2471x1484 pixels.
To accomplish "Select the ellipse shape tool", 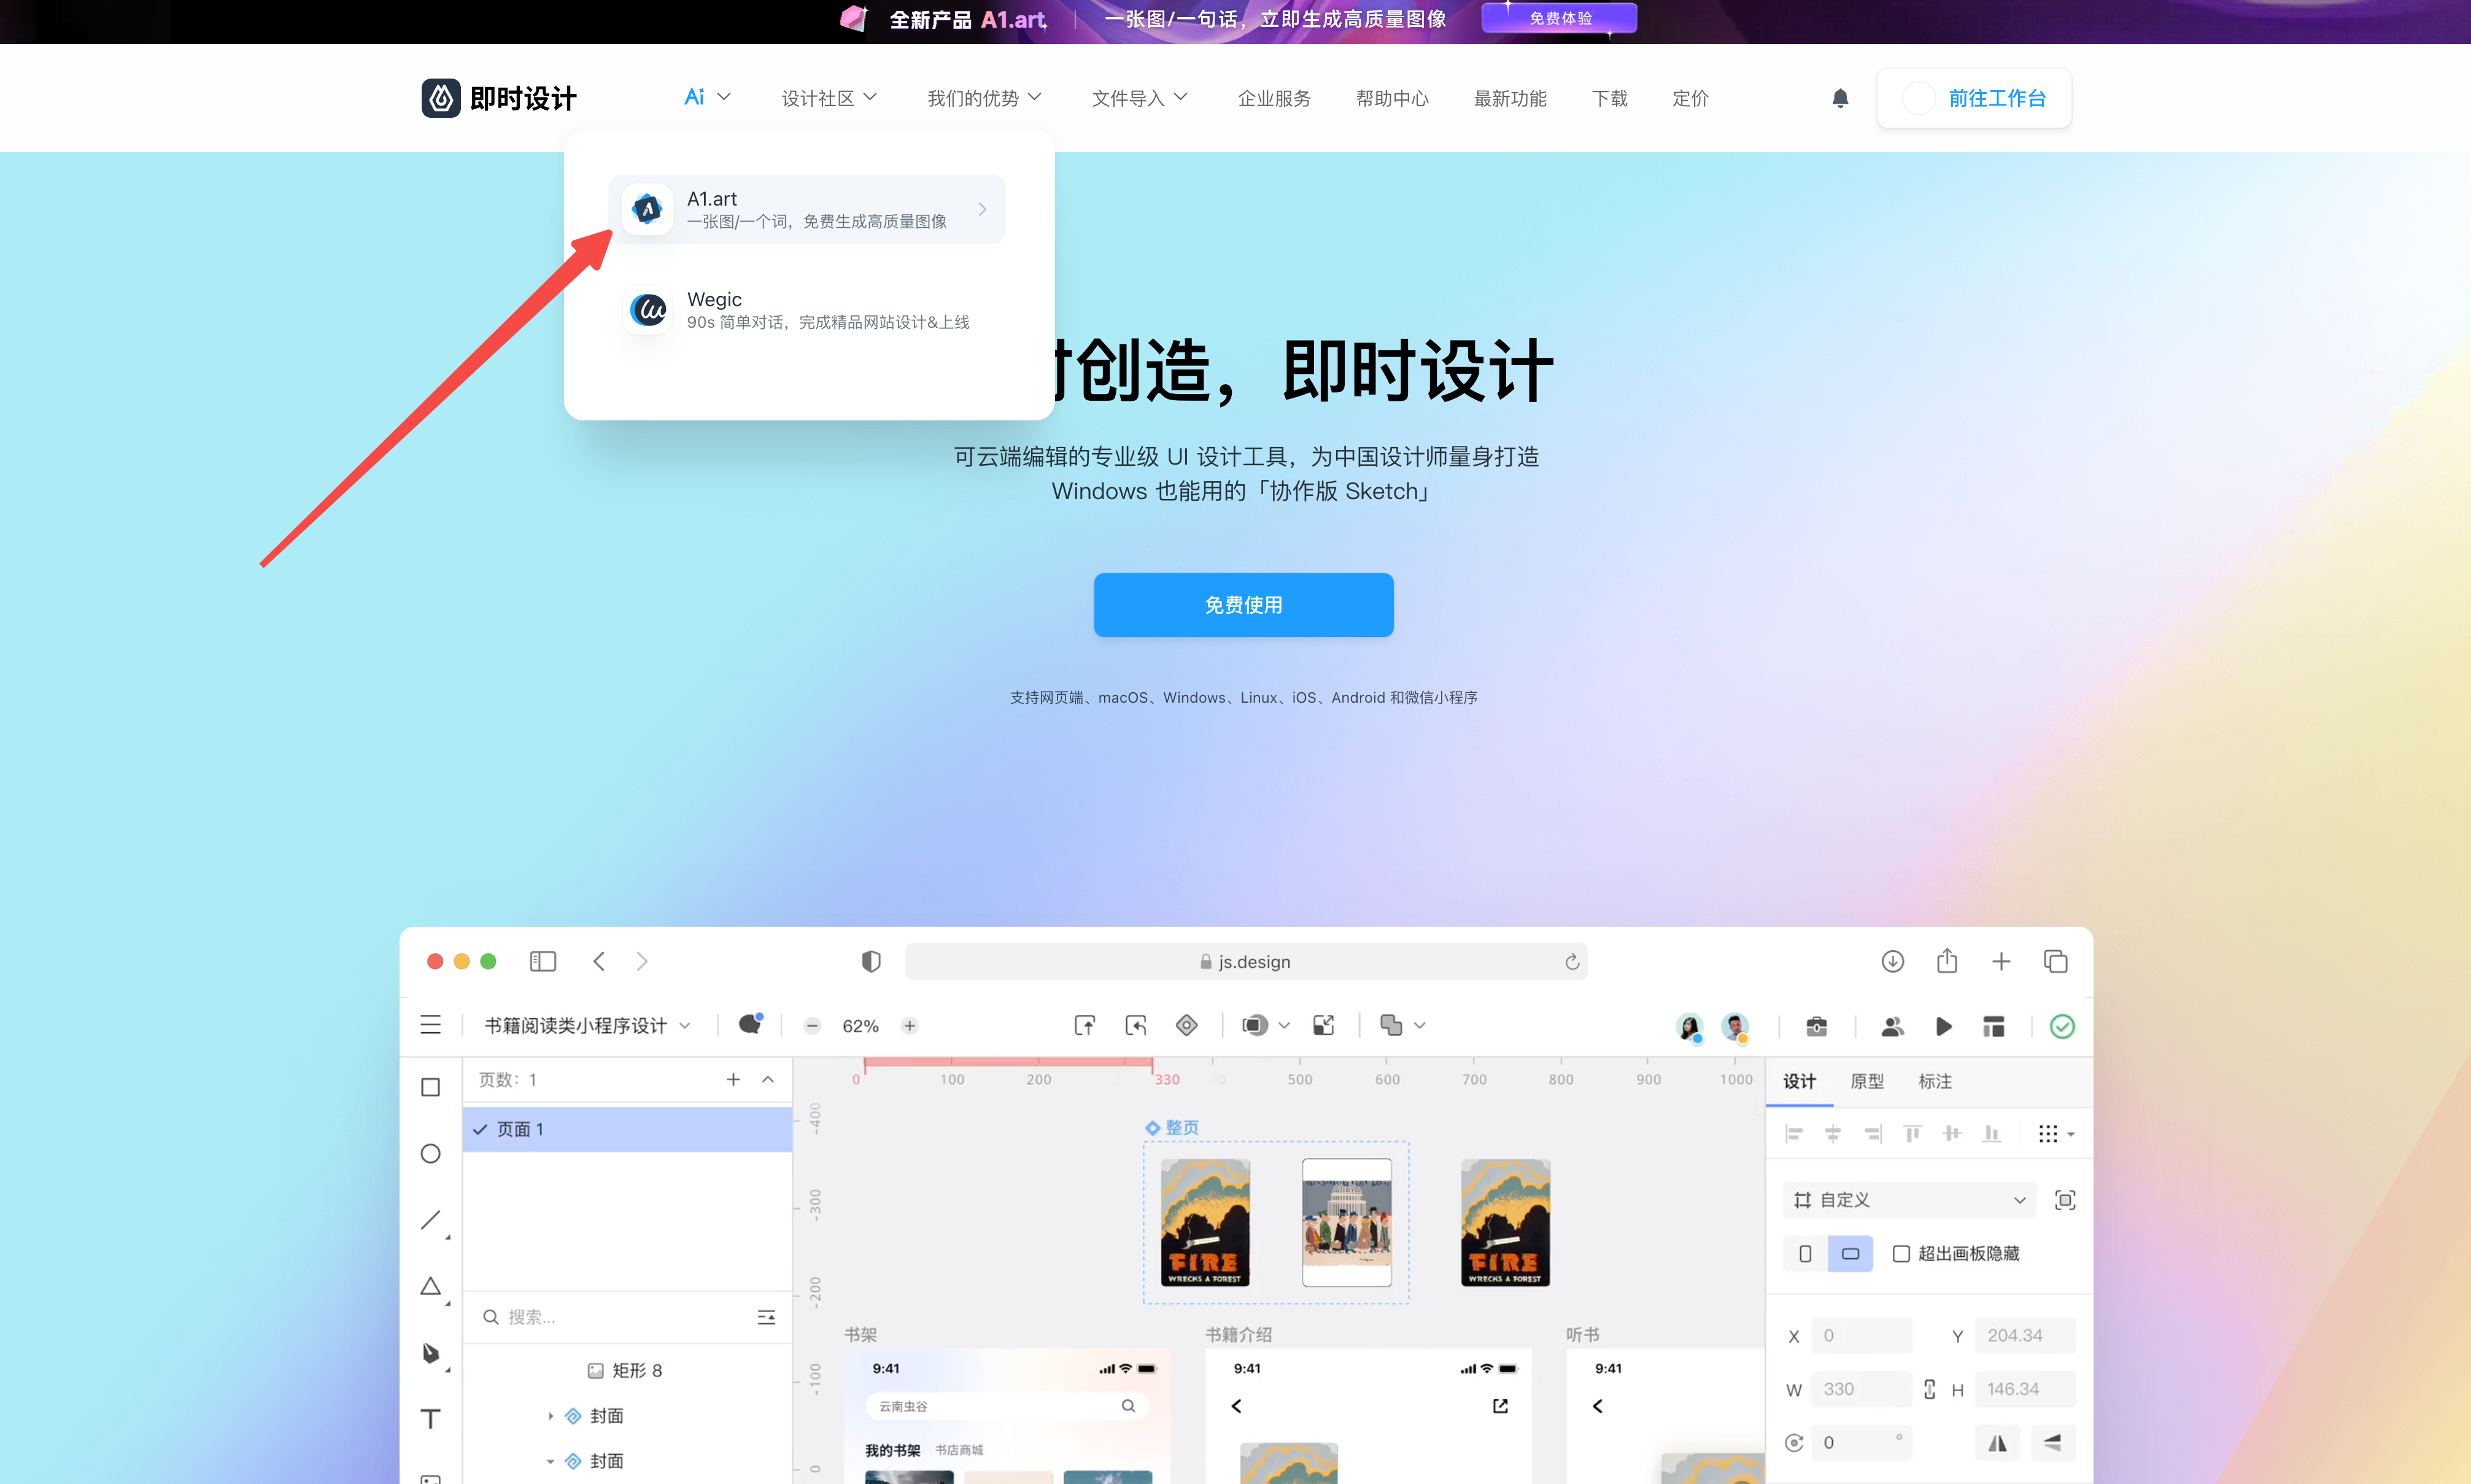I will 431,1153.
